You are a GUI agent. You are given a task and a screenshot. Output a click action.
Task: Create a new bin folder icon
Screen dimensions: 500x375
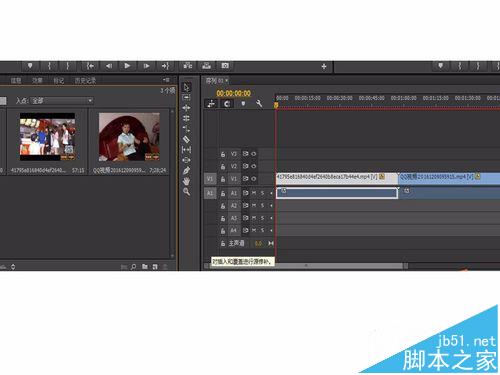click(x=145, y=267)
